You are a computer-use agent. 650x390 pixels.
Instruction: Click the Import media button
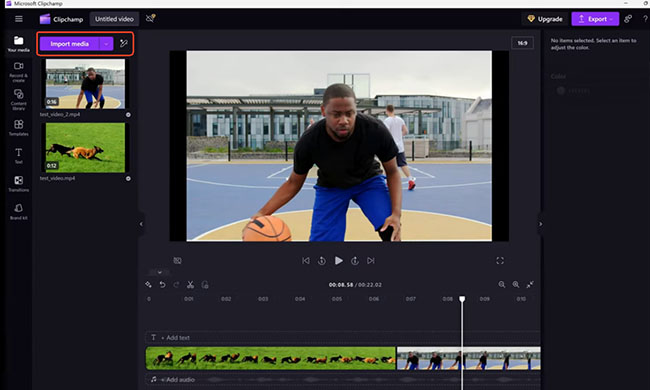tap(70, 44)
